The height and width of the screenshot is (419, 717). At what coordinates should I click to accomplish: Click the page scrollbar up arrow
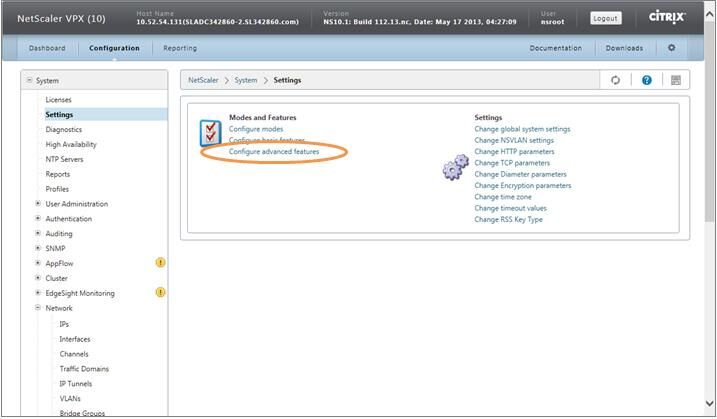click(709, 14)
